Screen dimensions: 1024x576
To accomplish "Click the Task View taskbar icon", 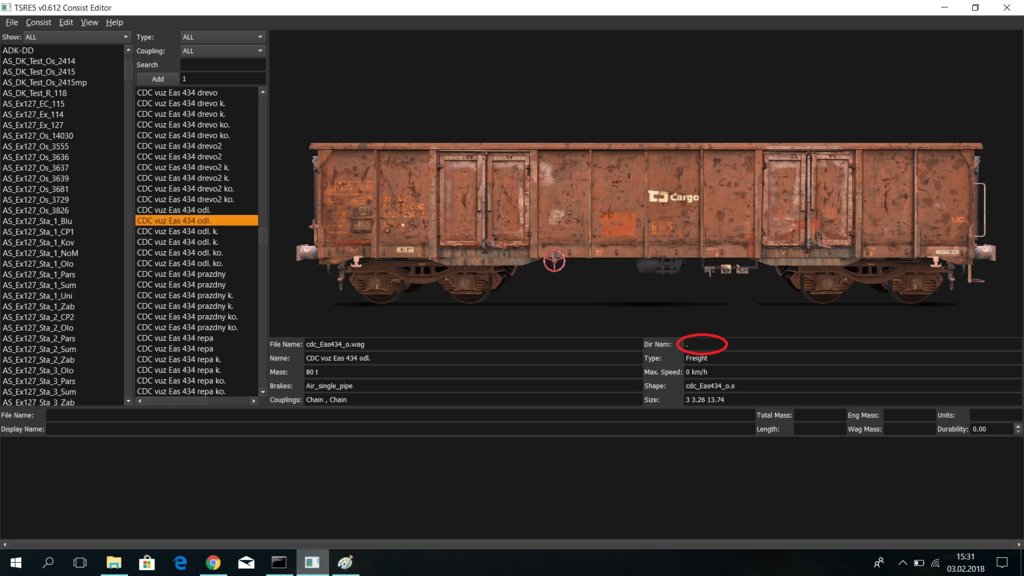I will coord(80,563).
